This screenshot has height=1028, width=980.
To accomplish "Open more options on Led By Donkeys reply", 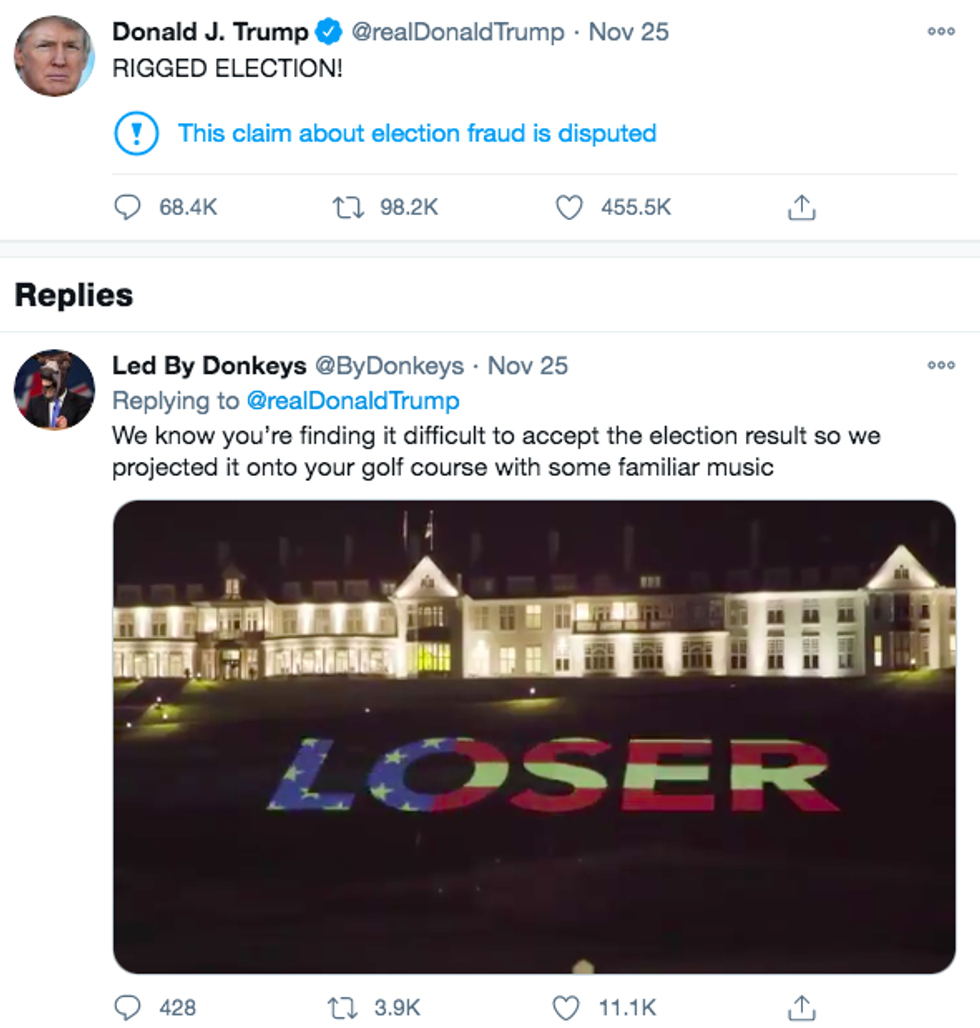I will pyautogui.click(x=940, y=366).
